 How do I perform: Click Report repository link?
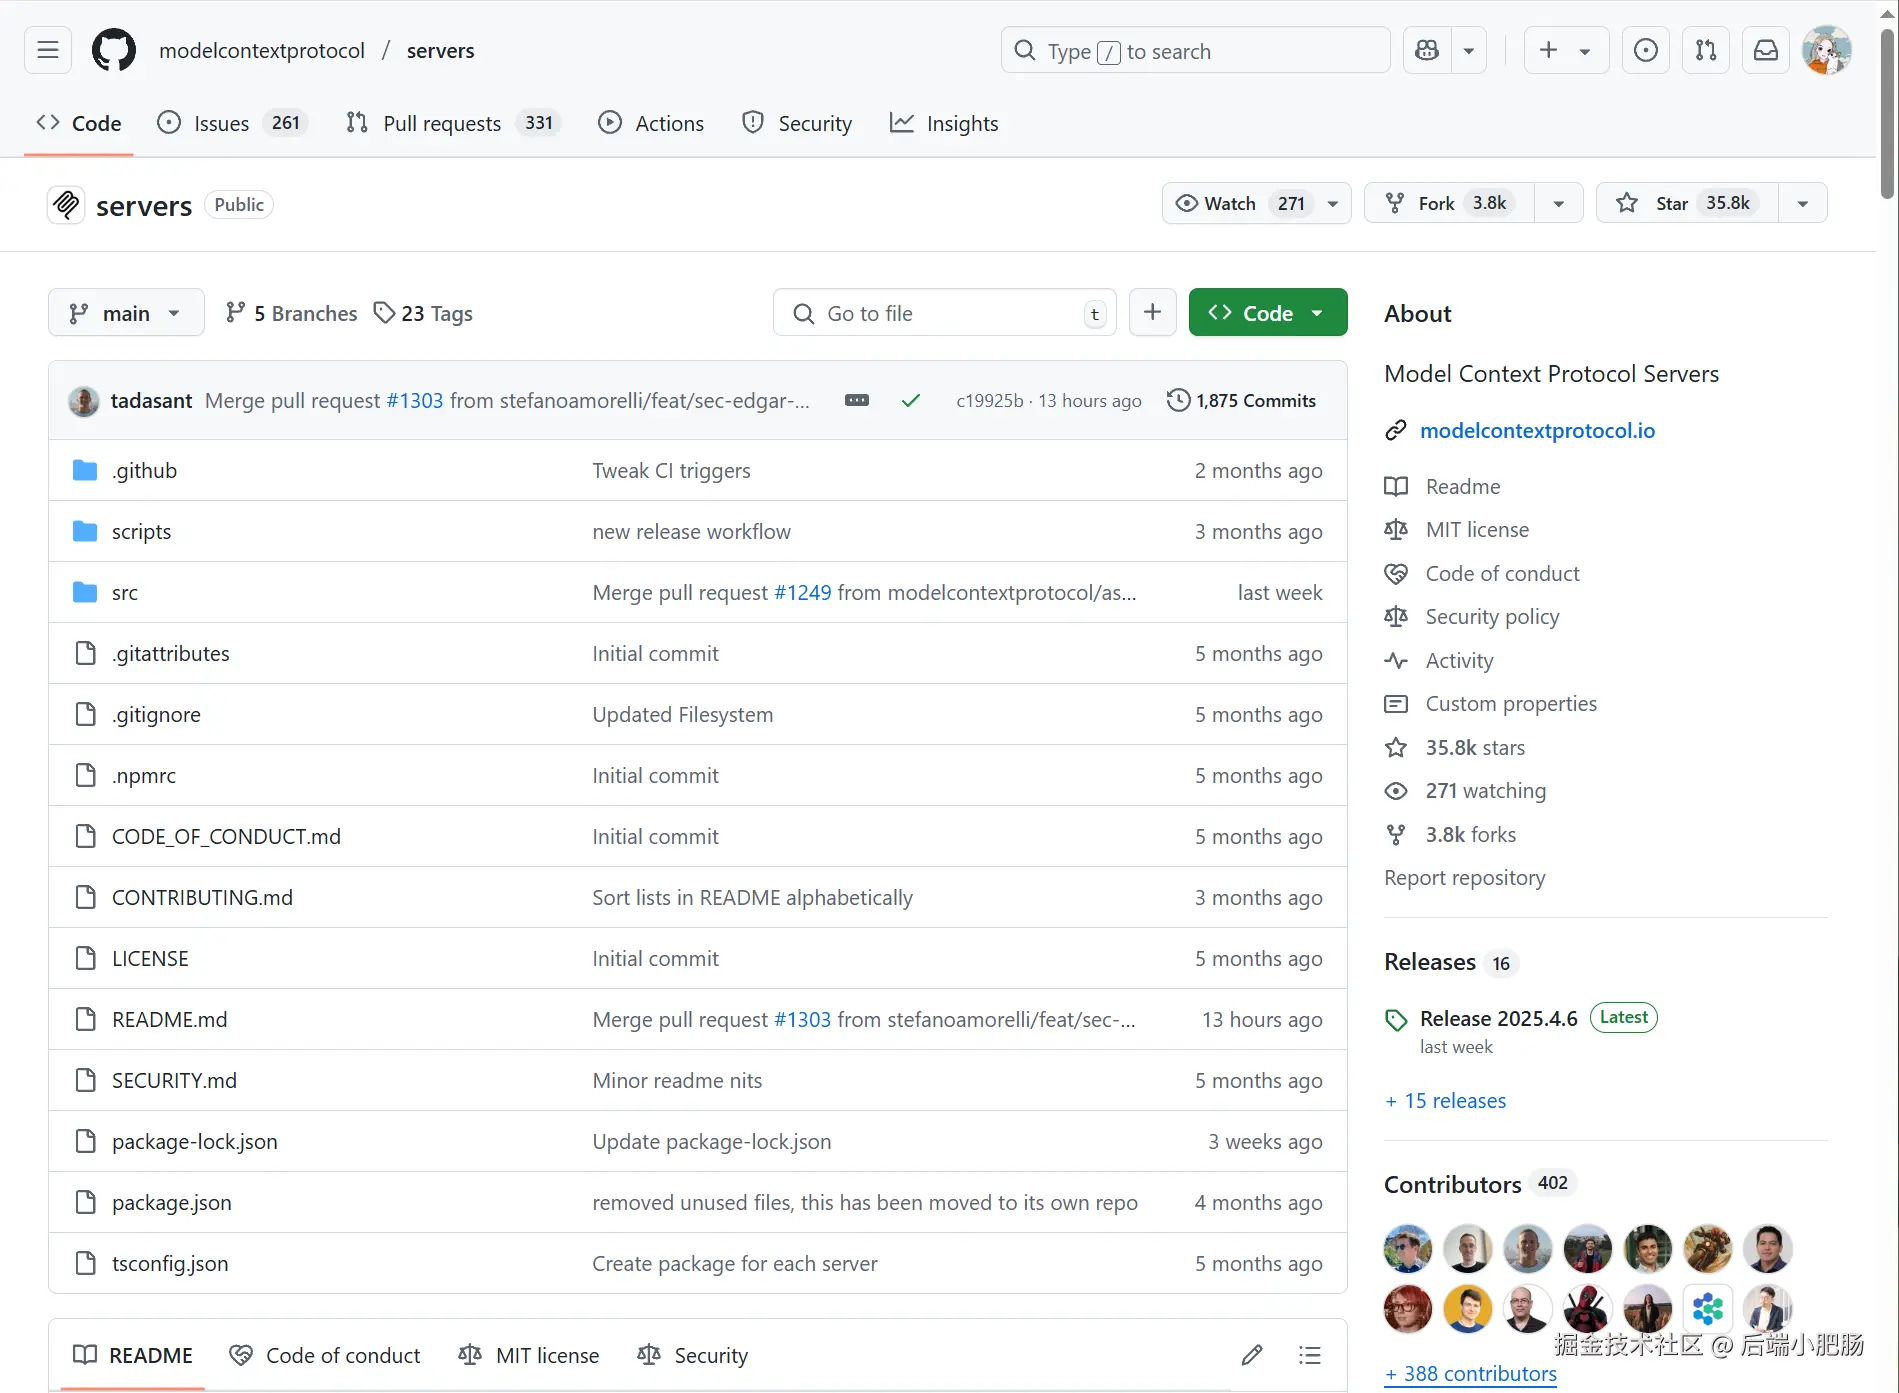tap(1464, 877)
